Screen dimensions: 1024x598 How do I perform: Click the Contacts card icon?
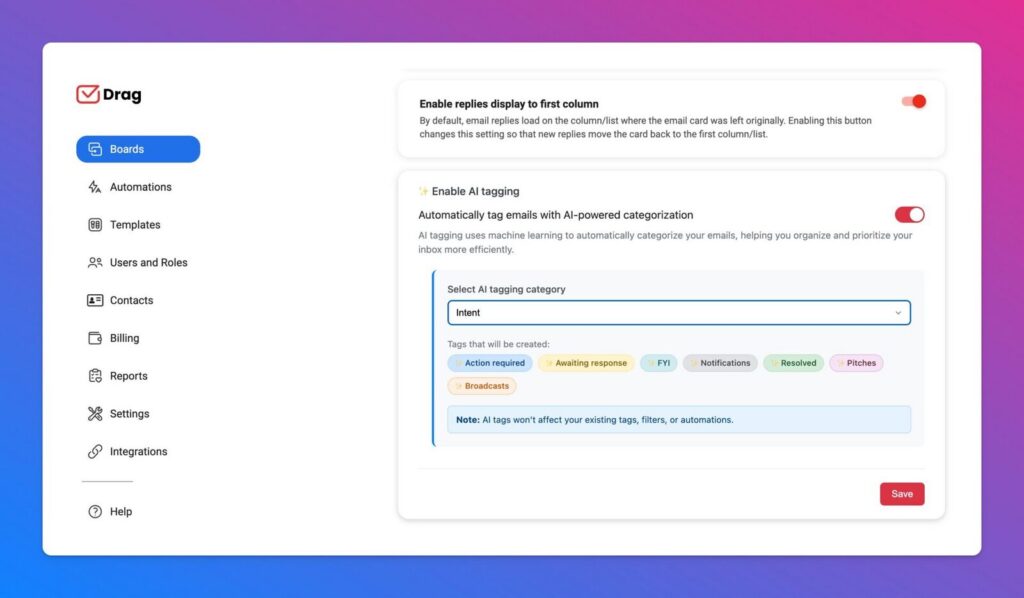point(95,300)
